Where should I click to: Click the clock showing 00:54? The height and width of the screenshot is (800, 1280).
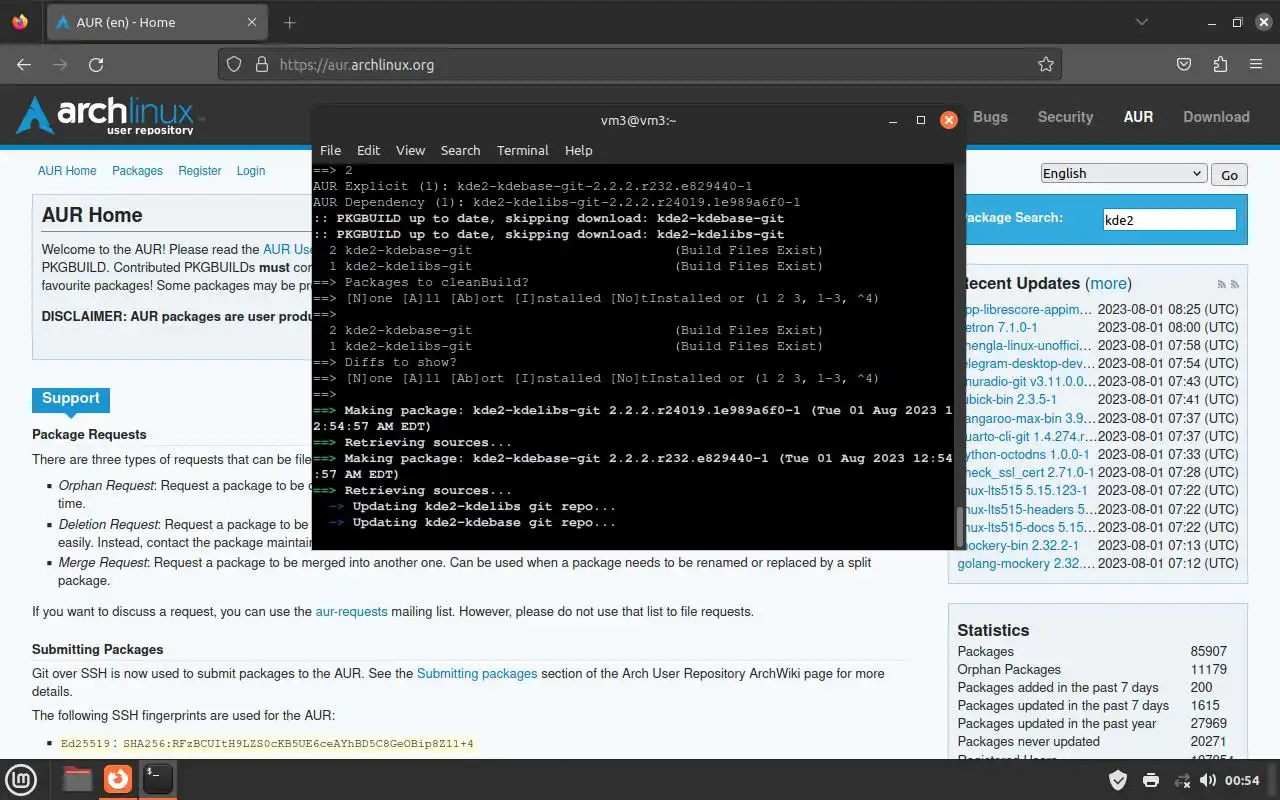[1242, 780]
